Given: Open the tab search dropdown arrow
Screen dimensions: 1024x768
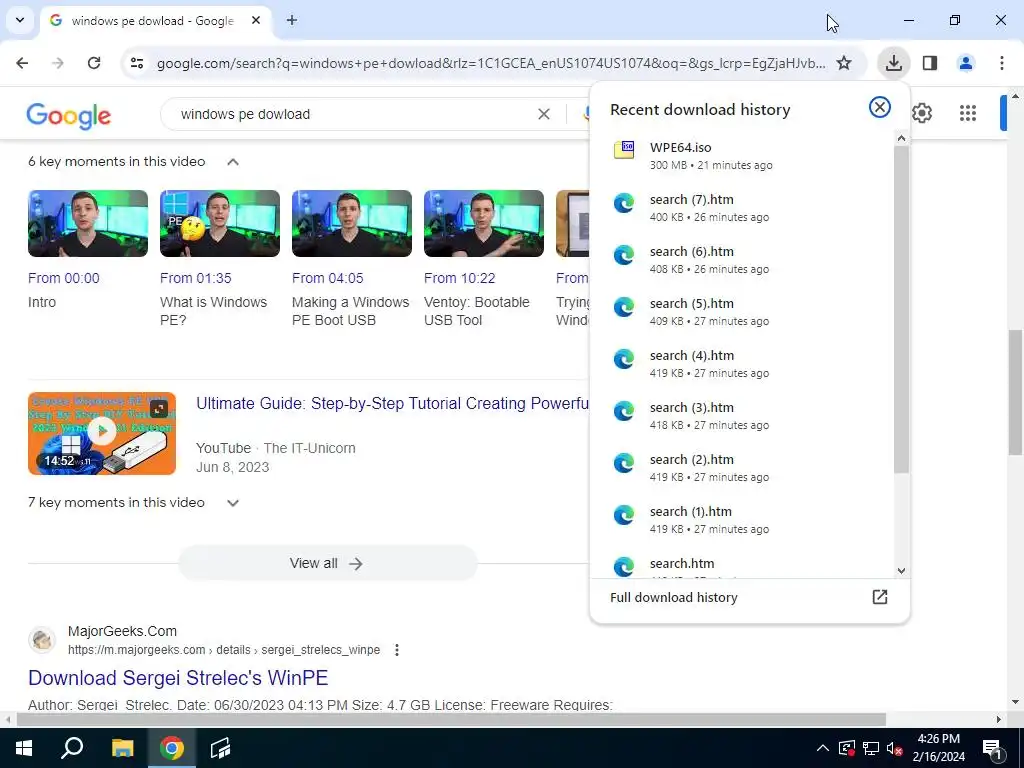Looking at the screenshot, I should coord(20,20).
